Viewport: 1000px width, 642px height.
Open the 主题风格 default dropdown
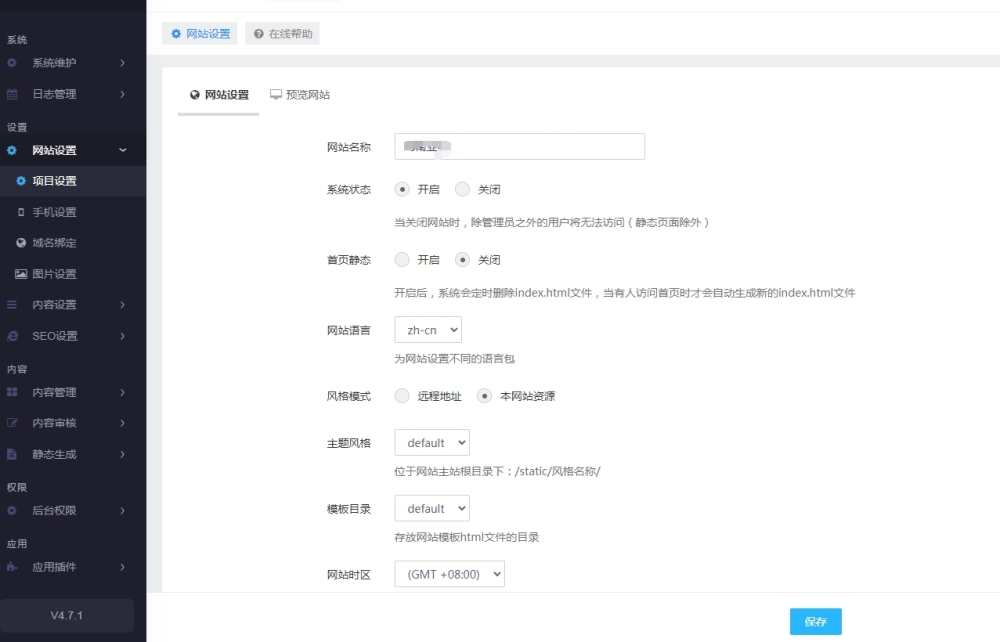tap(431, 442)
